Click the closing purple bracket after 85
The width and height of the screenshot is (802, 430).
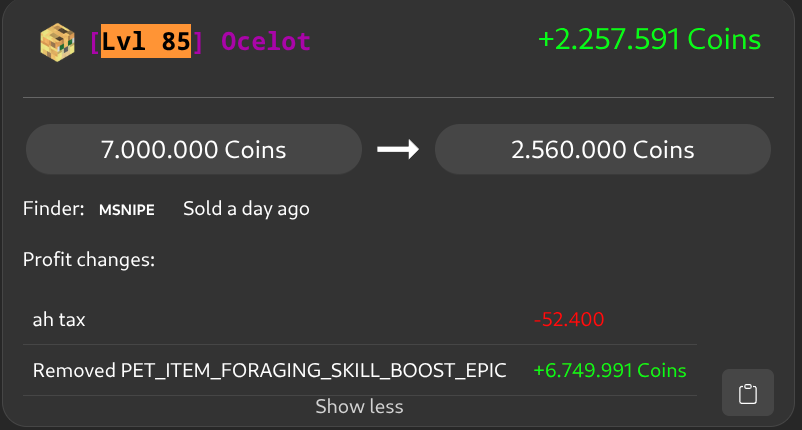(x=198, y=42)
